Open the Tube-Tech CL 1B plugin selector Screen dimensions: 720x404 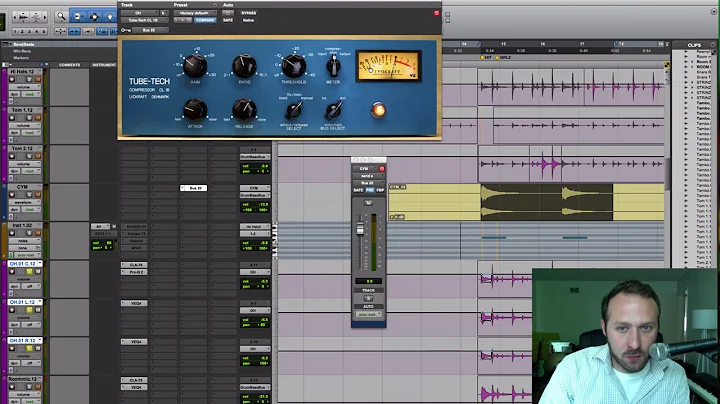point(146,20)
